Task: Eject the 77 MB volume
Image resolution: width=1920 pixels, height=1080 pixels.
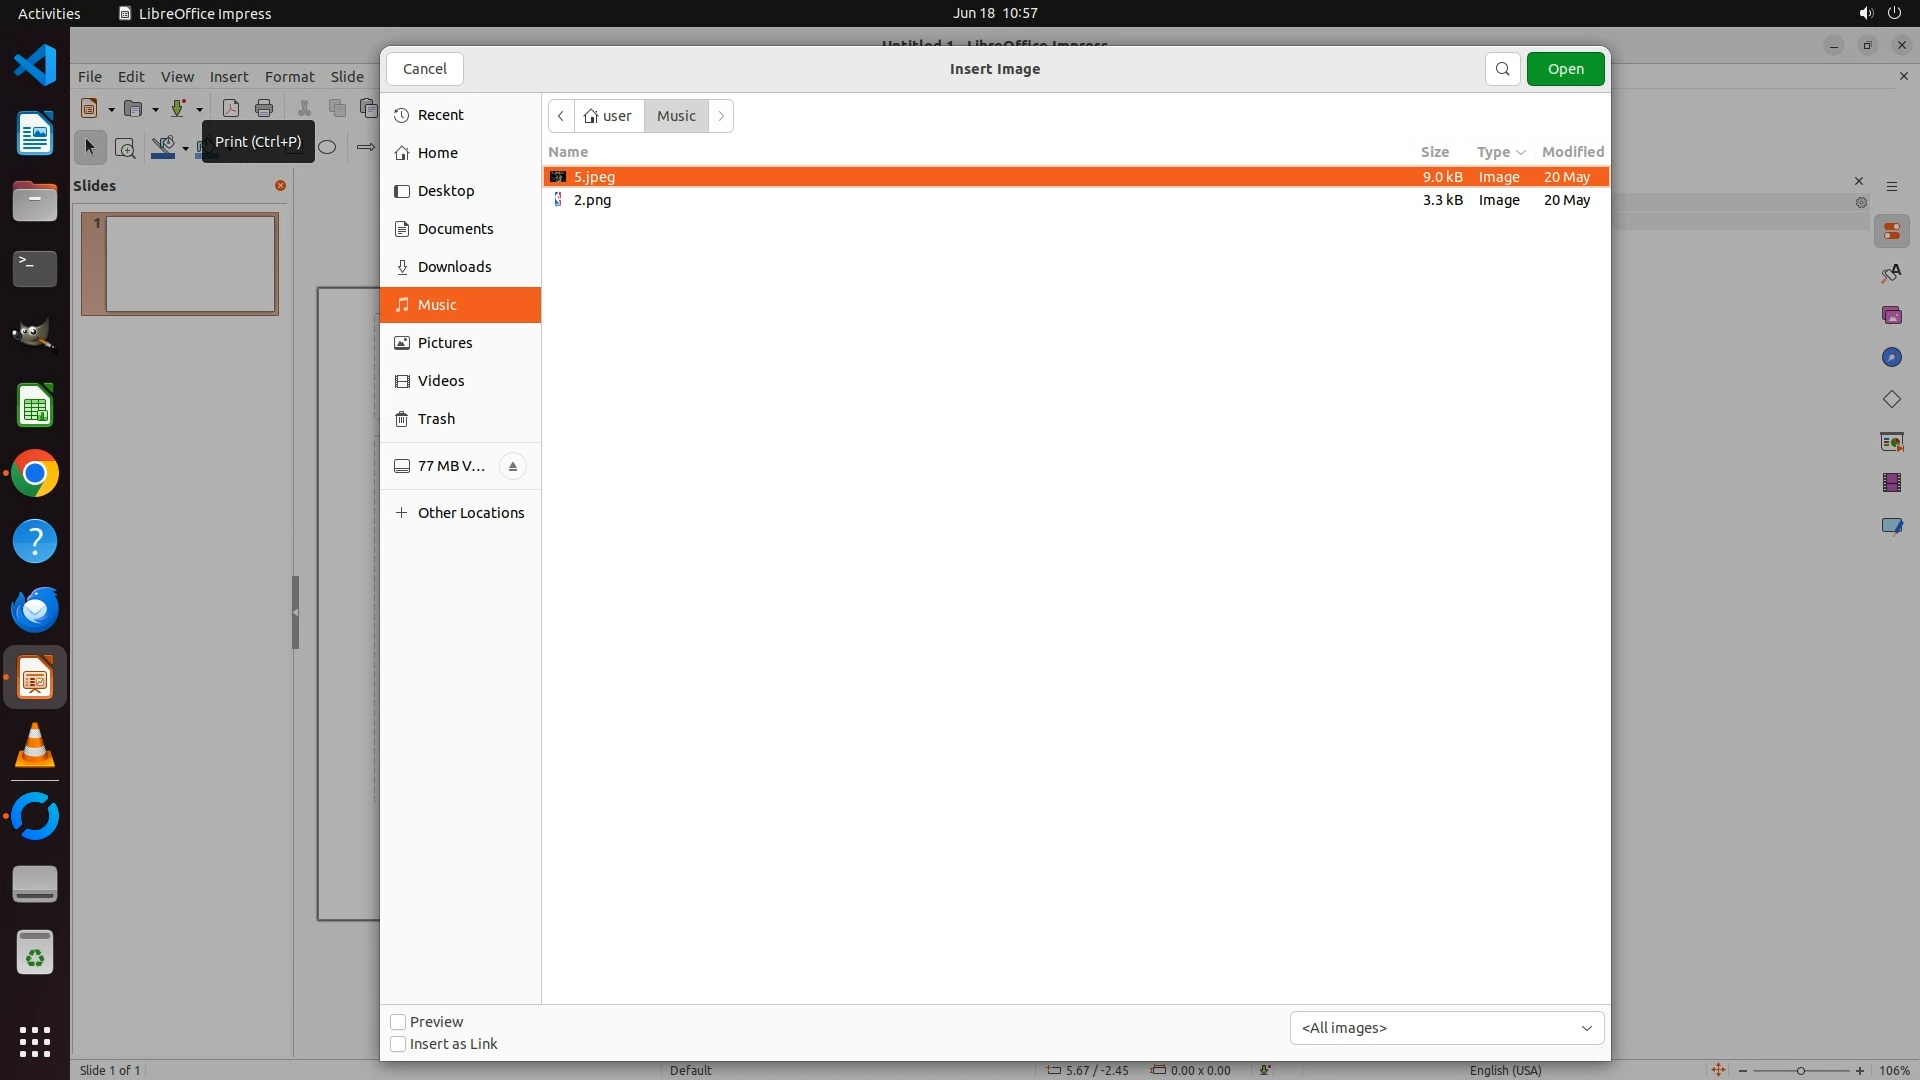Action: point(512,466)
